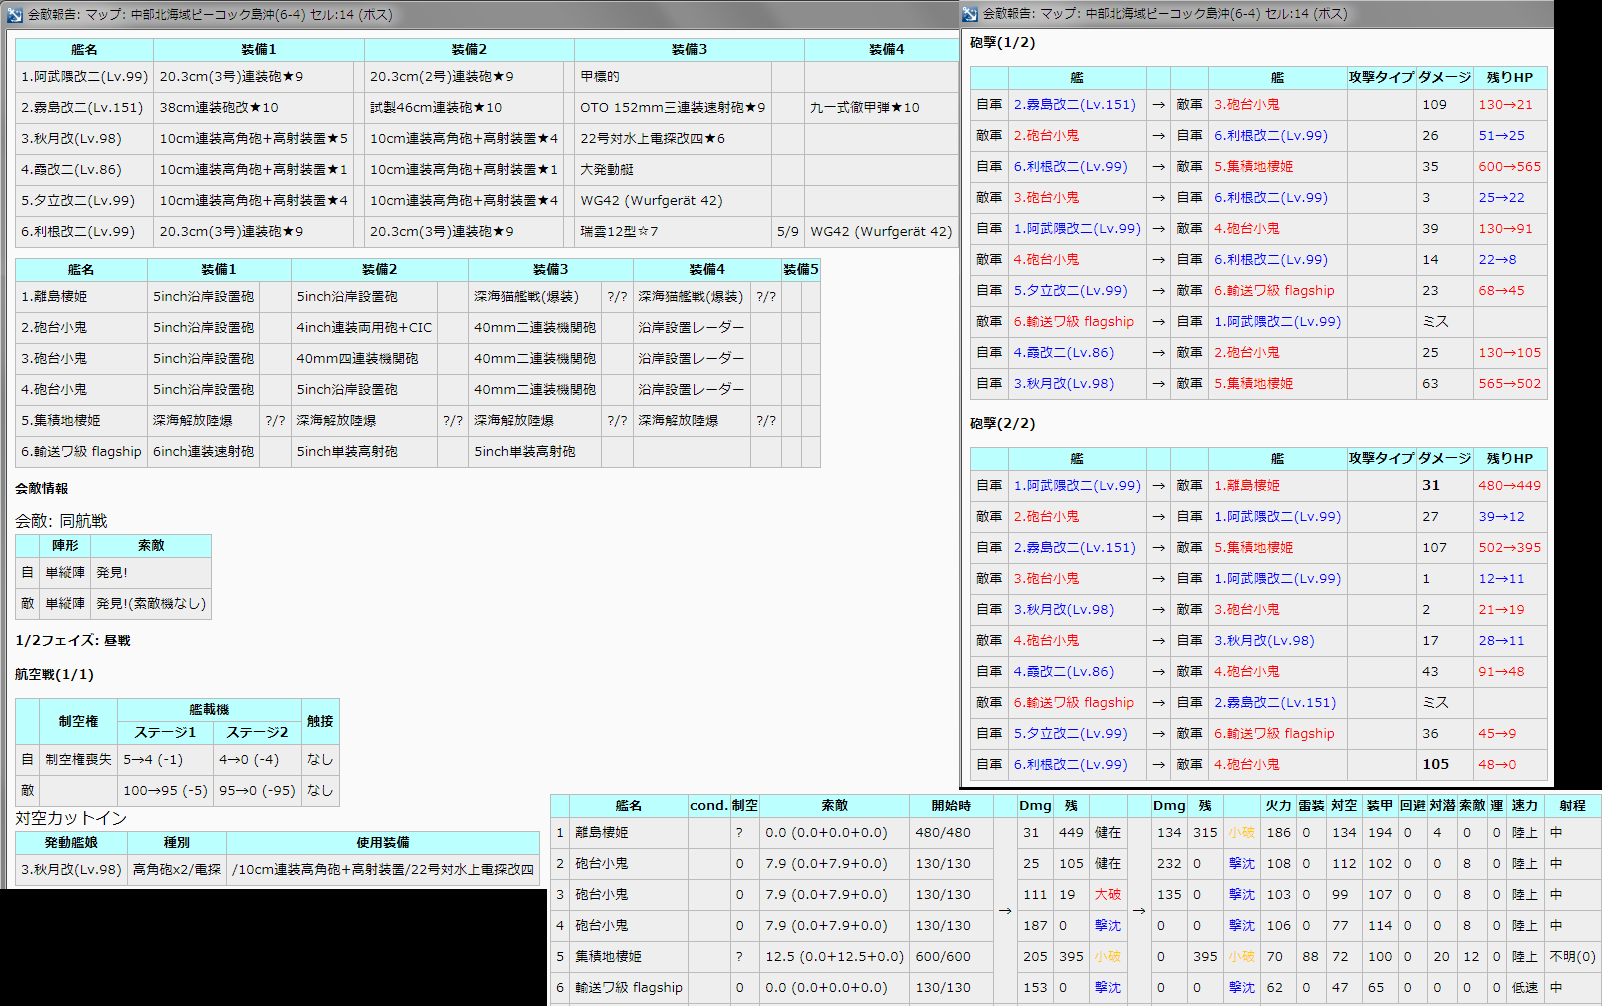Select 1.阿武隈改二(Lv.99) row in friendly equipment table
This screenshot has height=1006, width=1602.
tap(84, 76)
